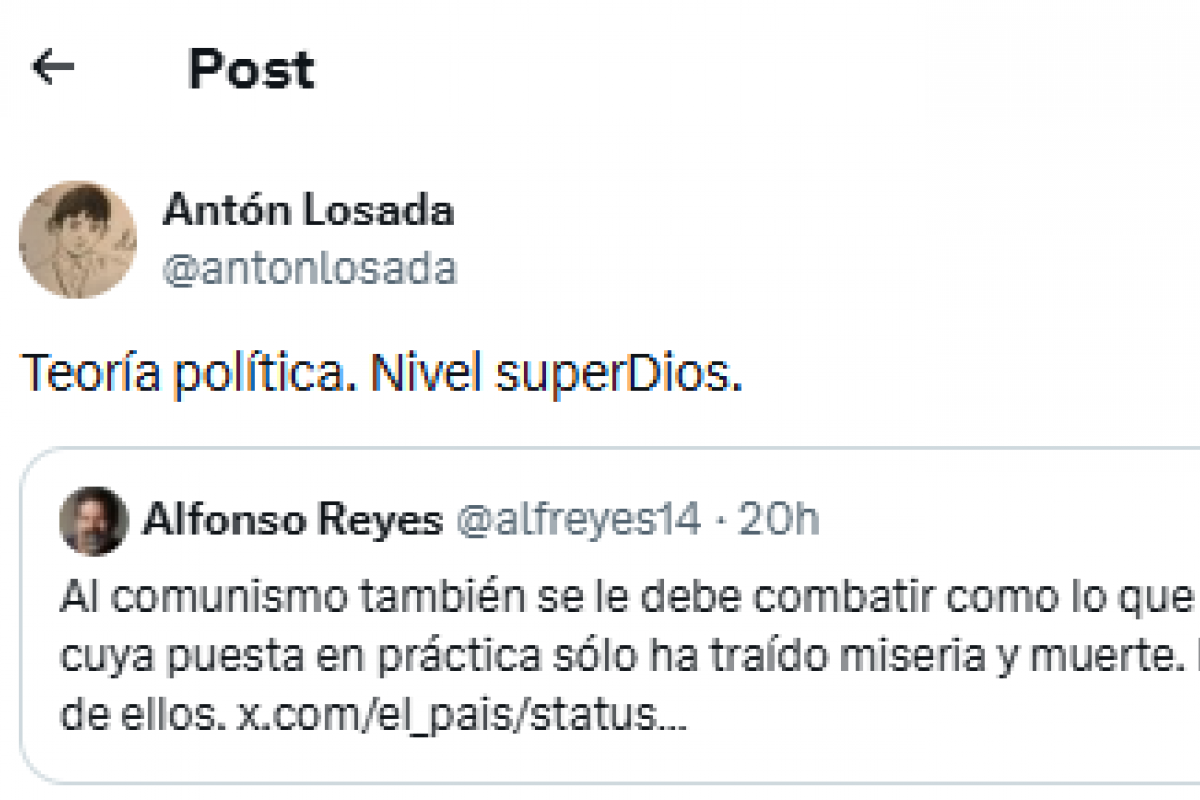The height and width of the screenshot is (800, 1200).
Task: Click the @alfreyes14 handle
Action: point(579,520)
